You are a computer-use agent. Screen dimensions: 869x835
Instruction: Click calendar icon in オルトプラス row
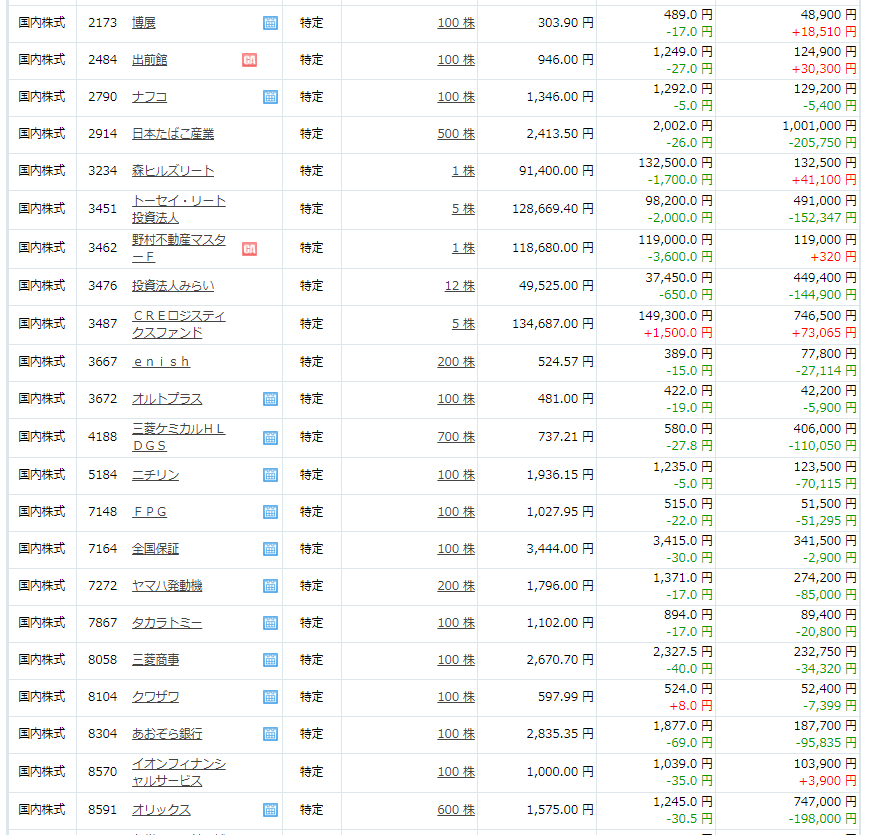(270, 399)
